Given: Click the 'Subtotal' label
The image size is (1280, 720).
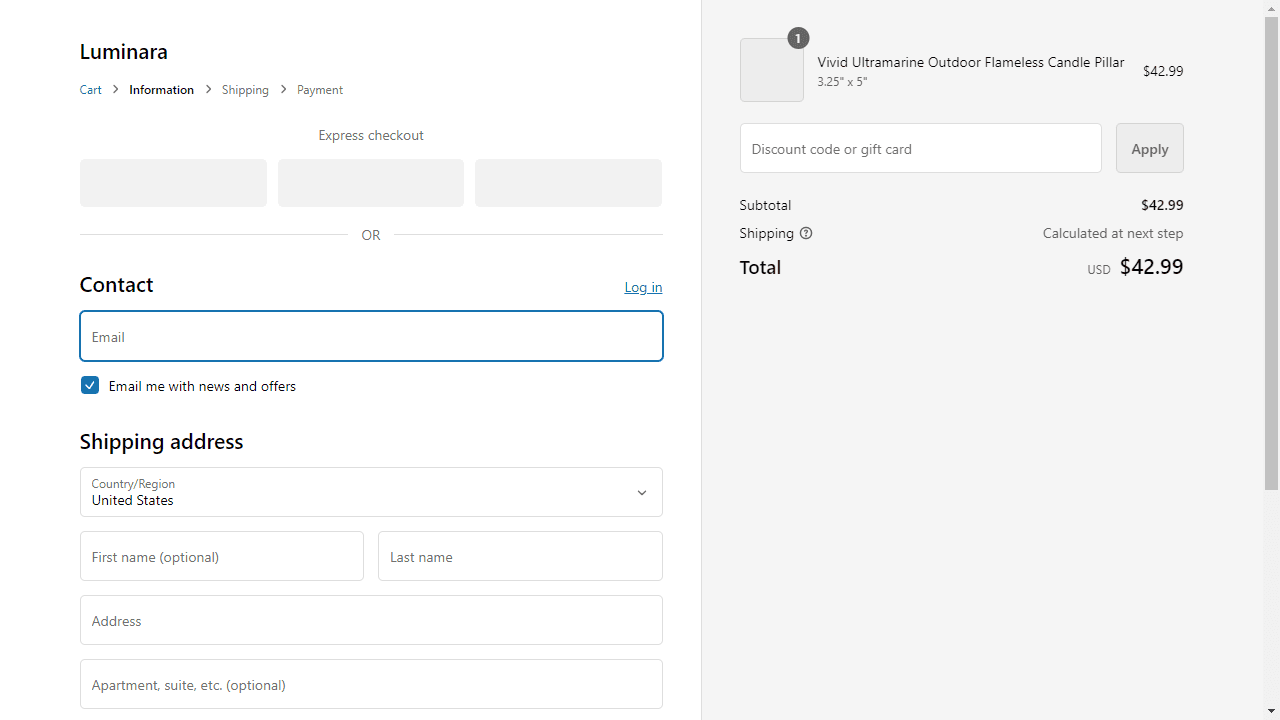Looking at the screenshot, I should coord(765,205).
